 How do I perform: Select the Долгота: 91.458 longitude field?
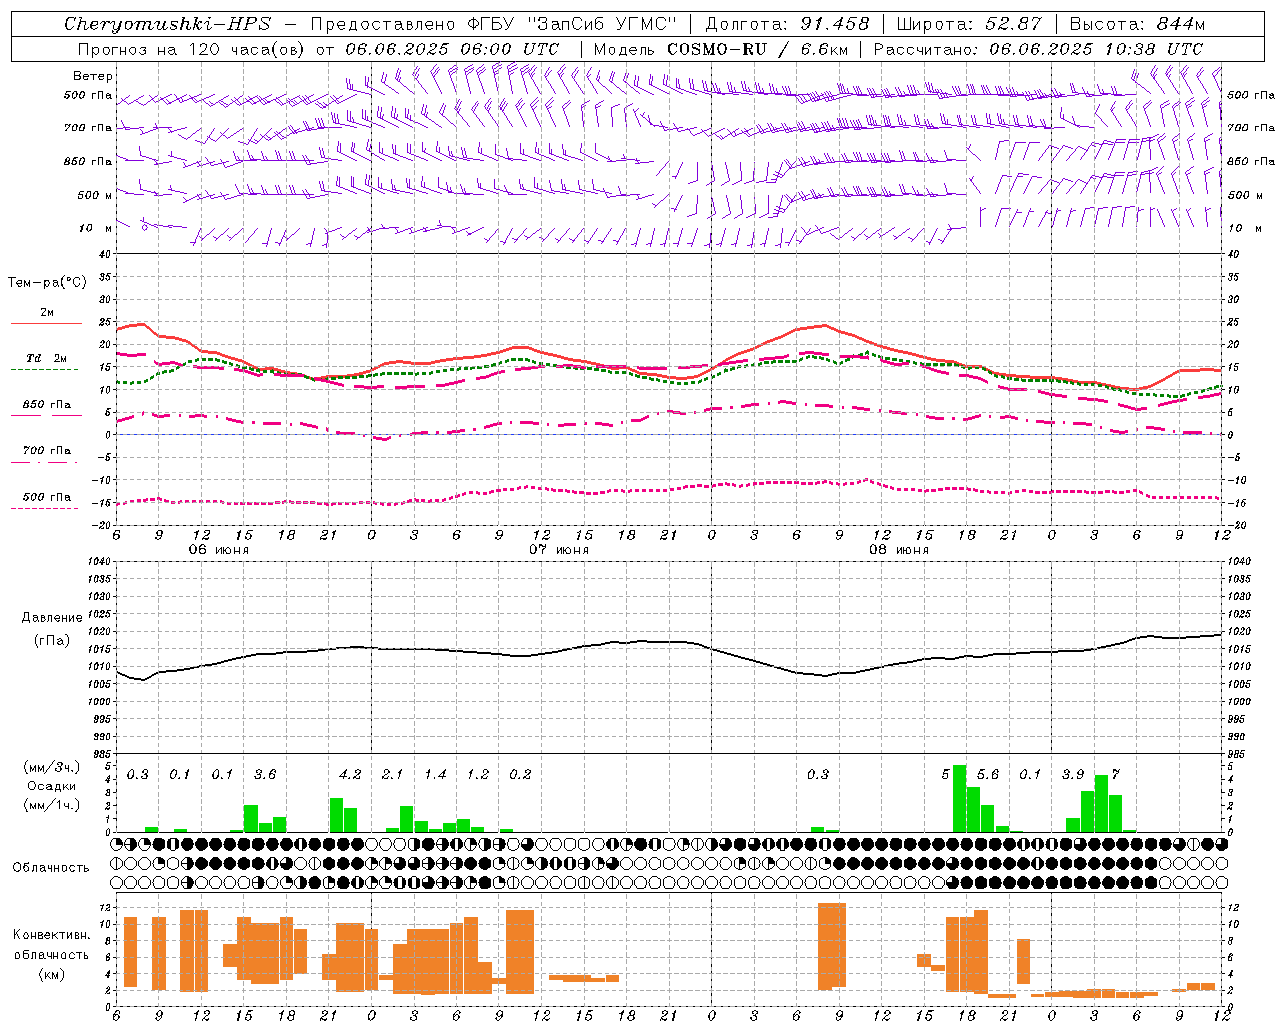pos(788,24)
